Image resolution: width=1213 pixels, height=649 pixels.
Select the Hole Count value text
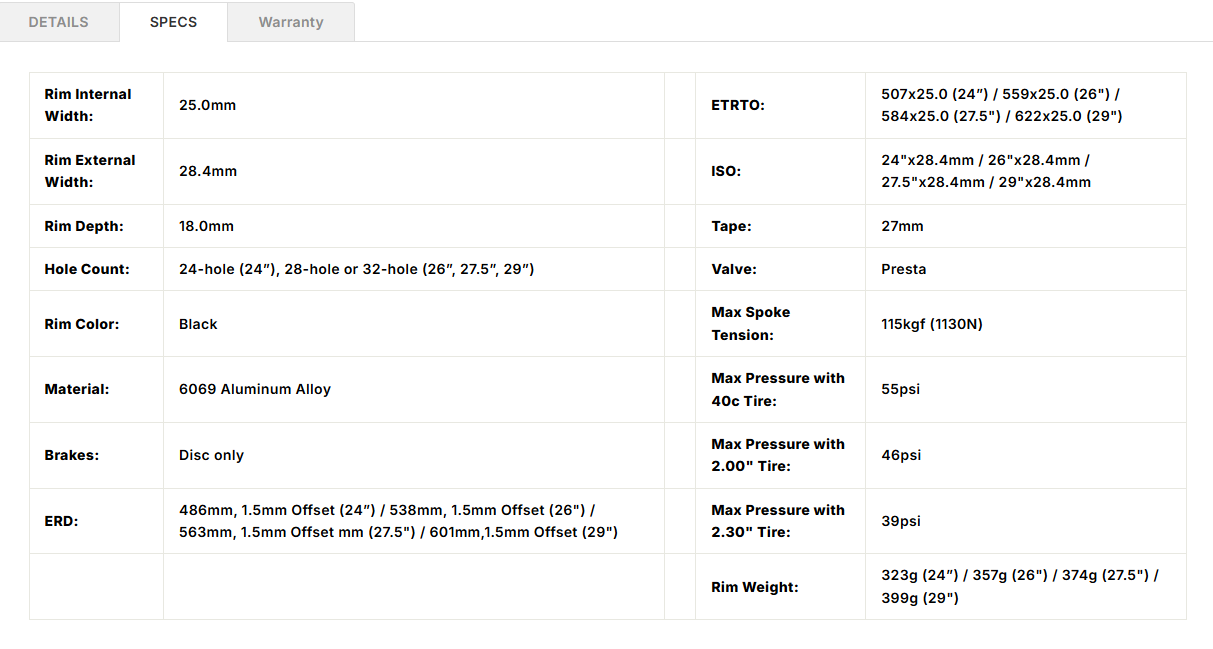pos(356,269)
